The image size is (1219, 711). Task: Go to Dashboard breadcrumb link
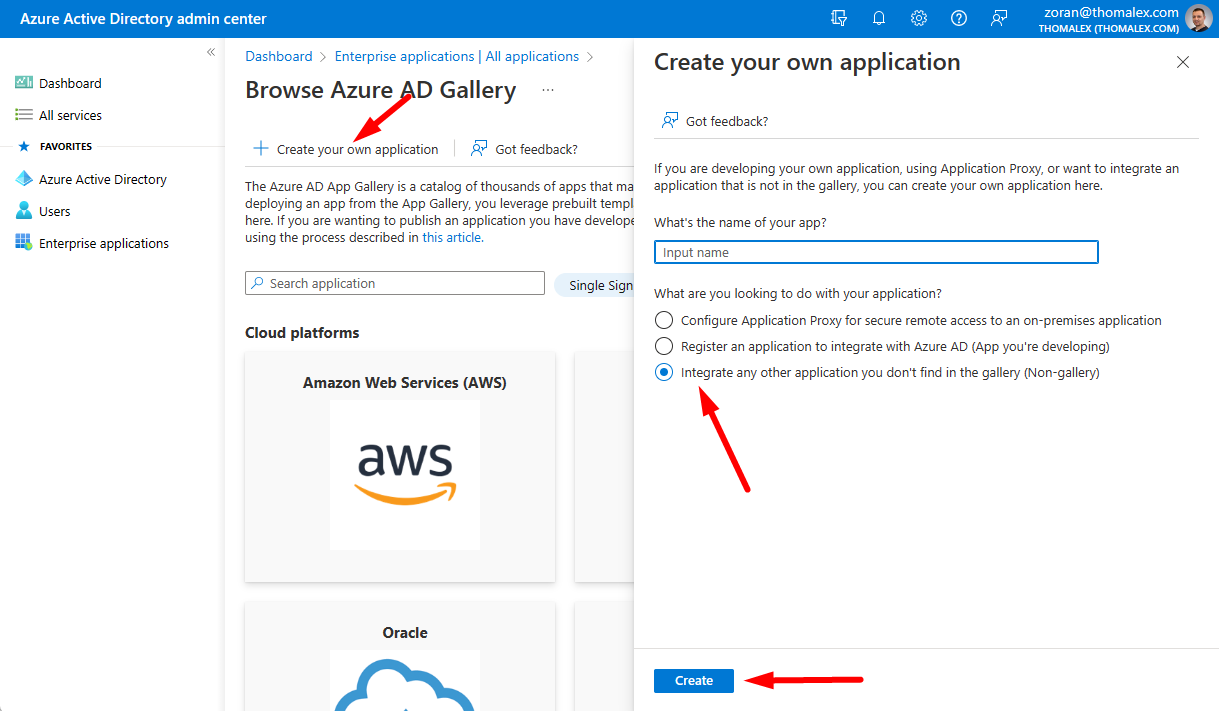click(279, 56)
